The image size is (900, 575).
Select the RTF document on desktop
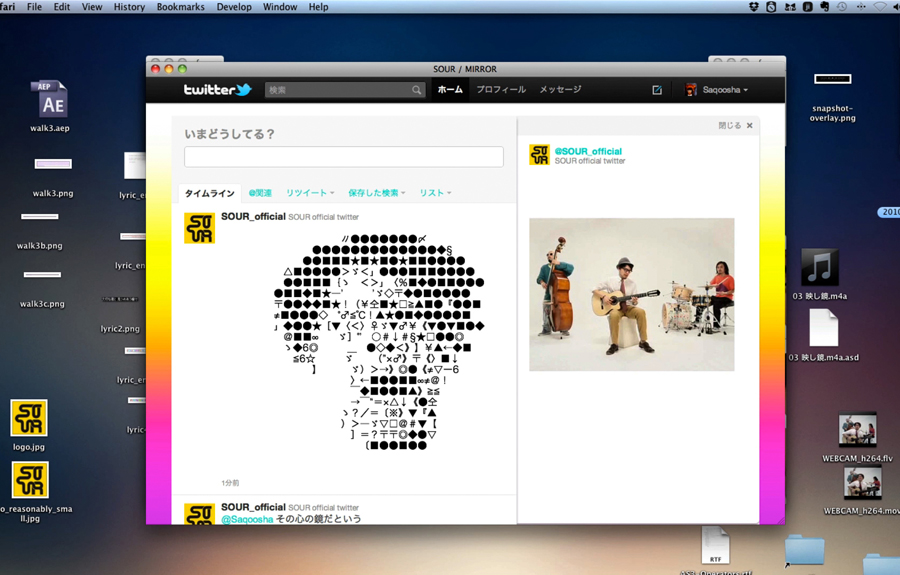(x=715, y=546)
